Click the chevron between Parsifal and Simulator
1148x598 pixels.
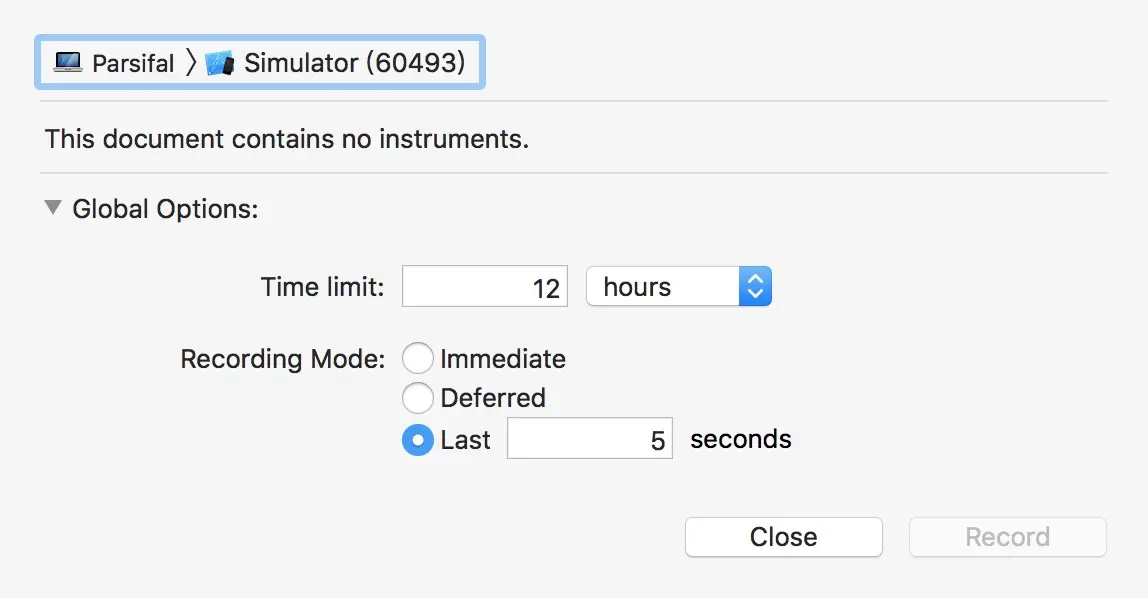point(191,63)
